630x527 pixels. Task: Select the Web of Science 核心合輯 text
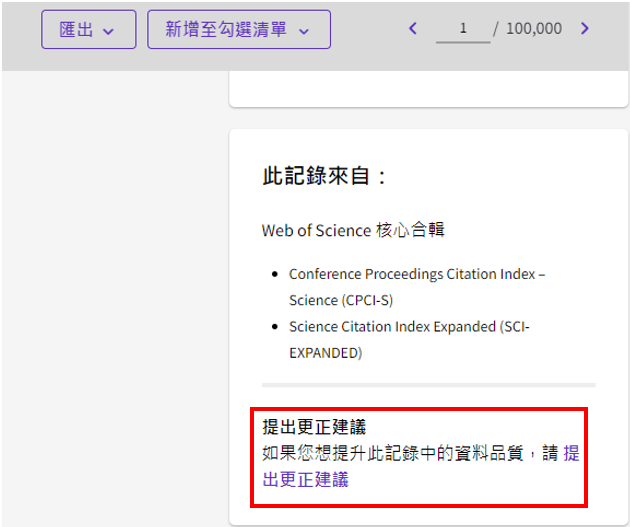[353, 230]
